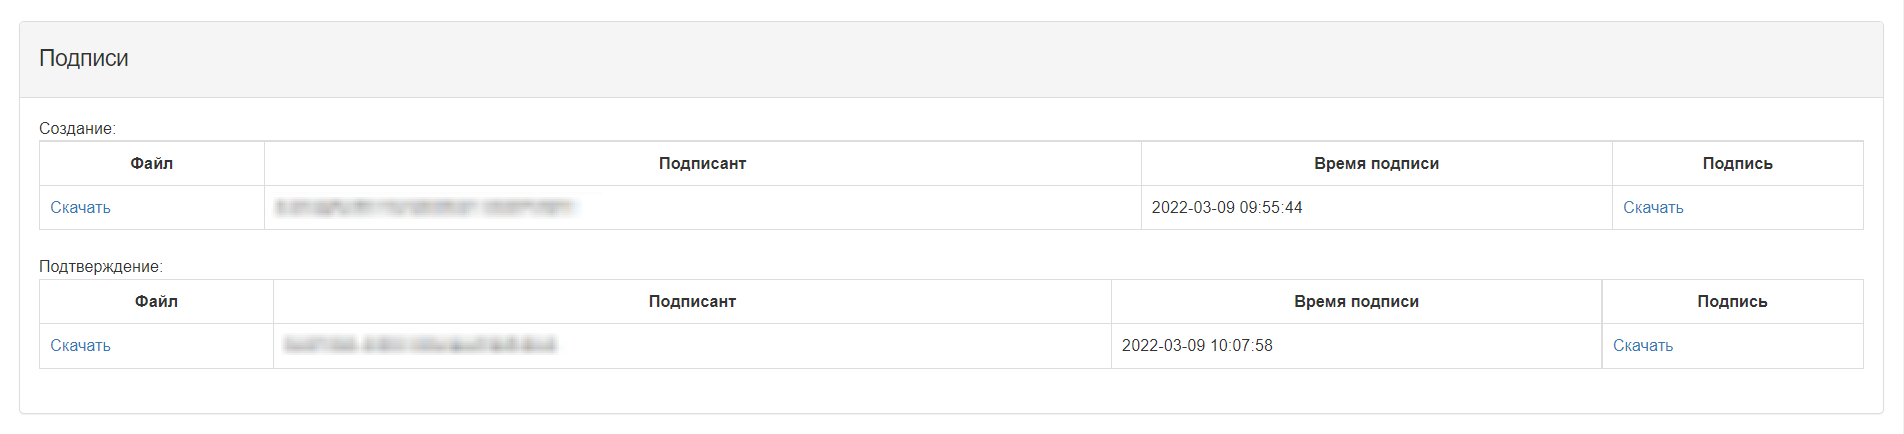Download the file in the Подтверждение table
This screenshot has width=1904, height=434.
[x=80, y=345]
